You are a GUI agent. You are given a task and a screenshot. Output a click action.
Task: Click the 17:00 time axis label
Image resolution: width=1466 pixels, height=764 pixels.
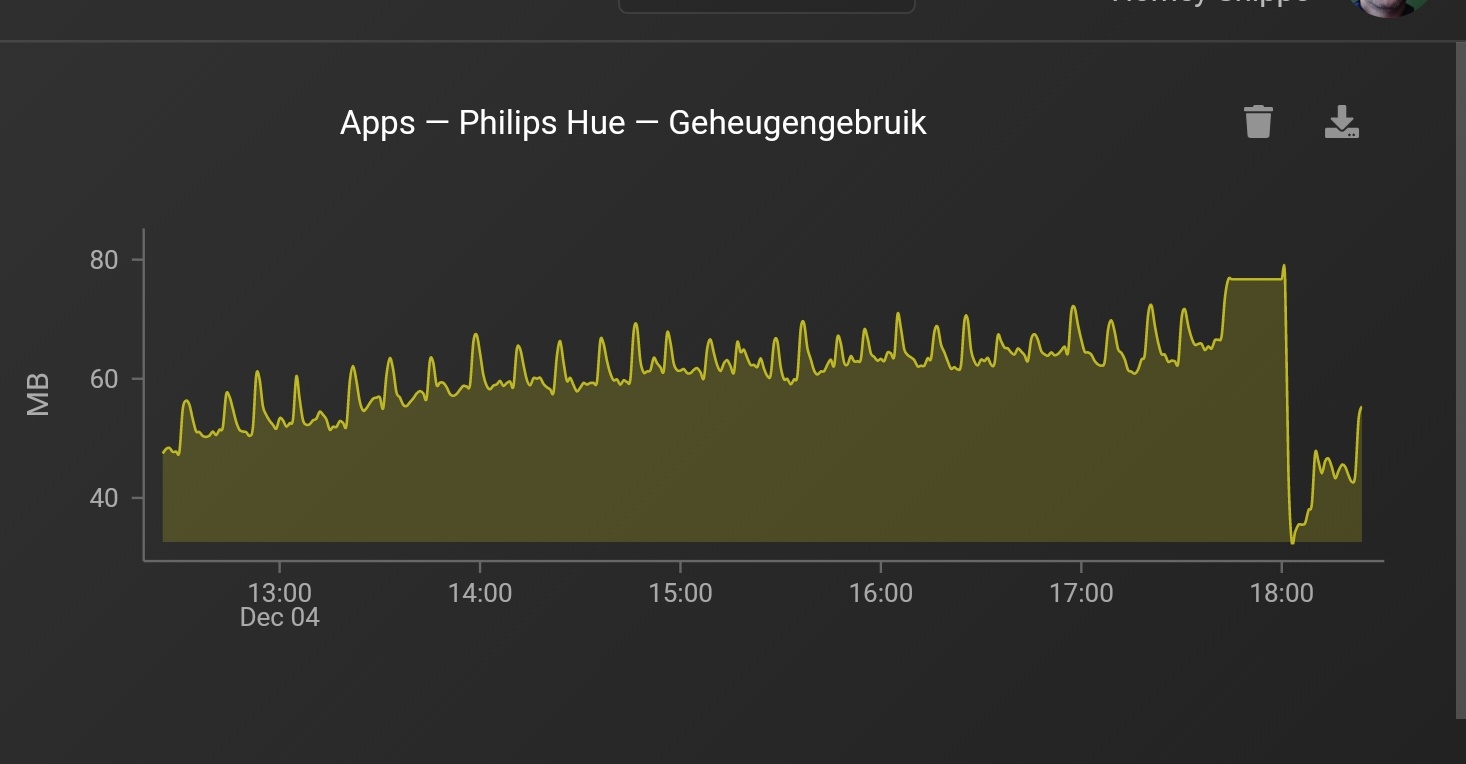1081,593
